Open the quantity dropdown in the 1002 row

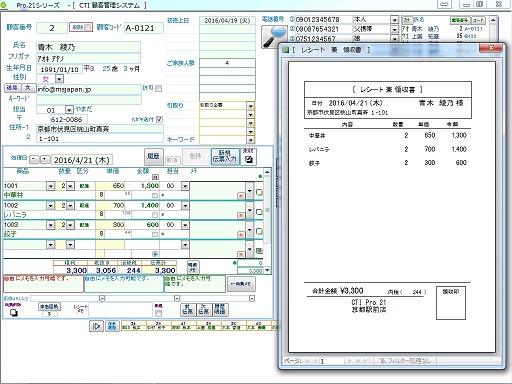pyautogui.click(x=70, y=206)
